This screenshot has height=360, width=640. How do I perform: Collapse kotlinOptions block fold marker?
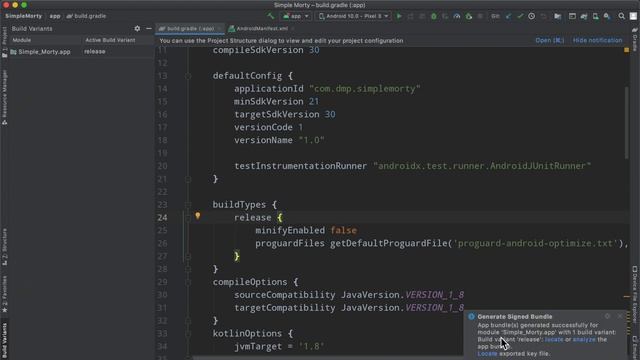click(188, 333)
